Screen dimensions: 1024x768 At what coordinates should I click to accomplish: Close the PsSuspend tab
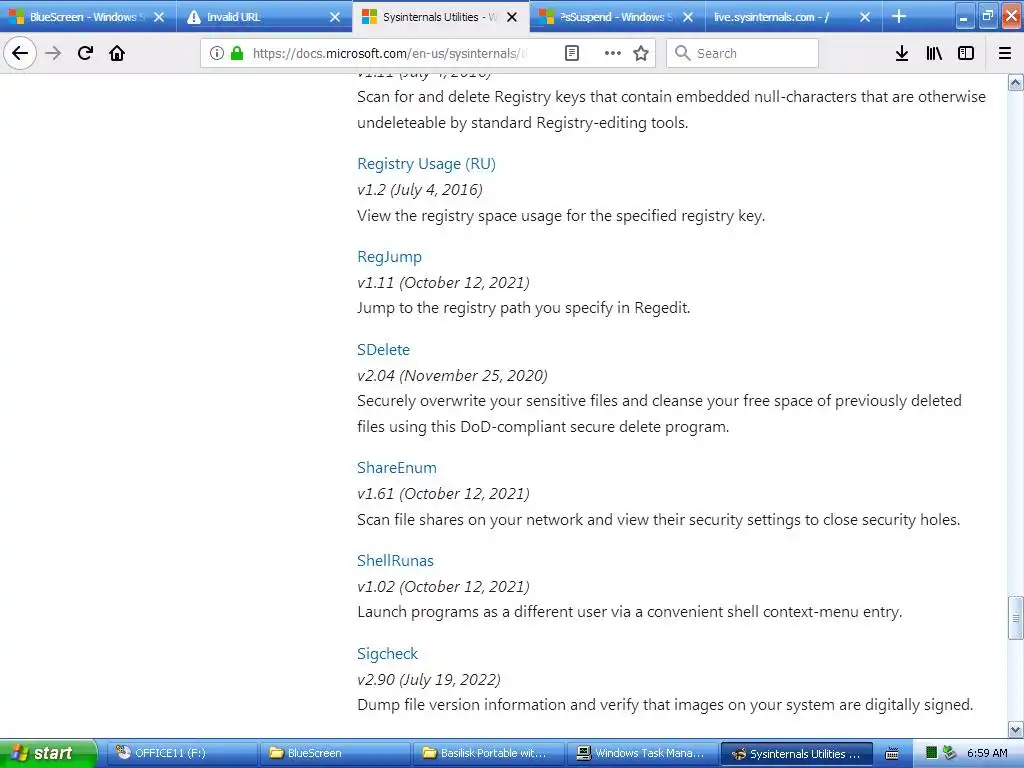coord(688,17)
